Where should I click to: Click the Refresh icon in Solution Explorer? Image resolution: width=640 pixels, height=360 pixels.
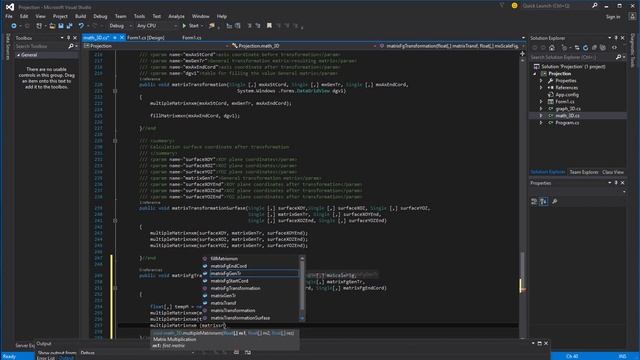click(x=585, y=48)
